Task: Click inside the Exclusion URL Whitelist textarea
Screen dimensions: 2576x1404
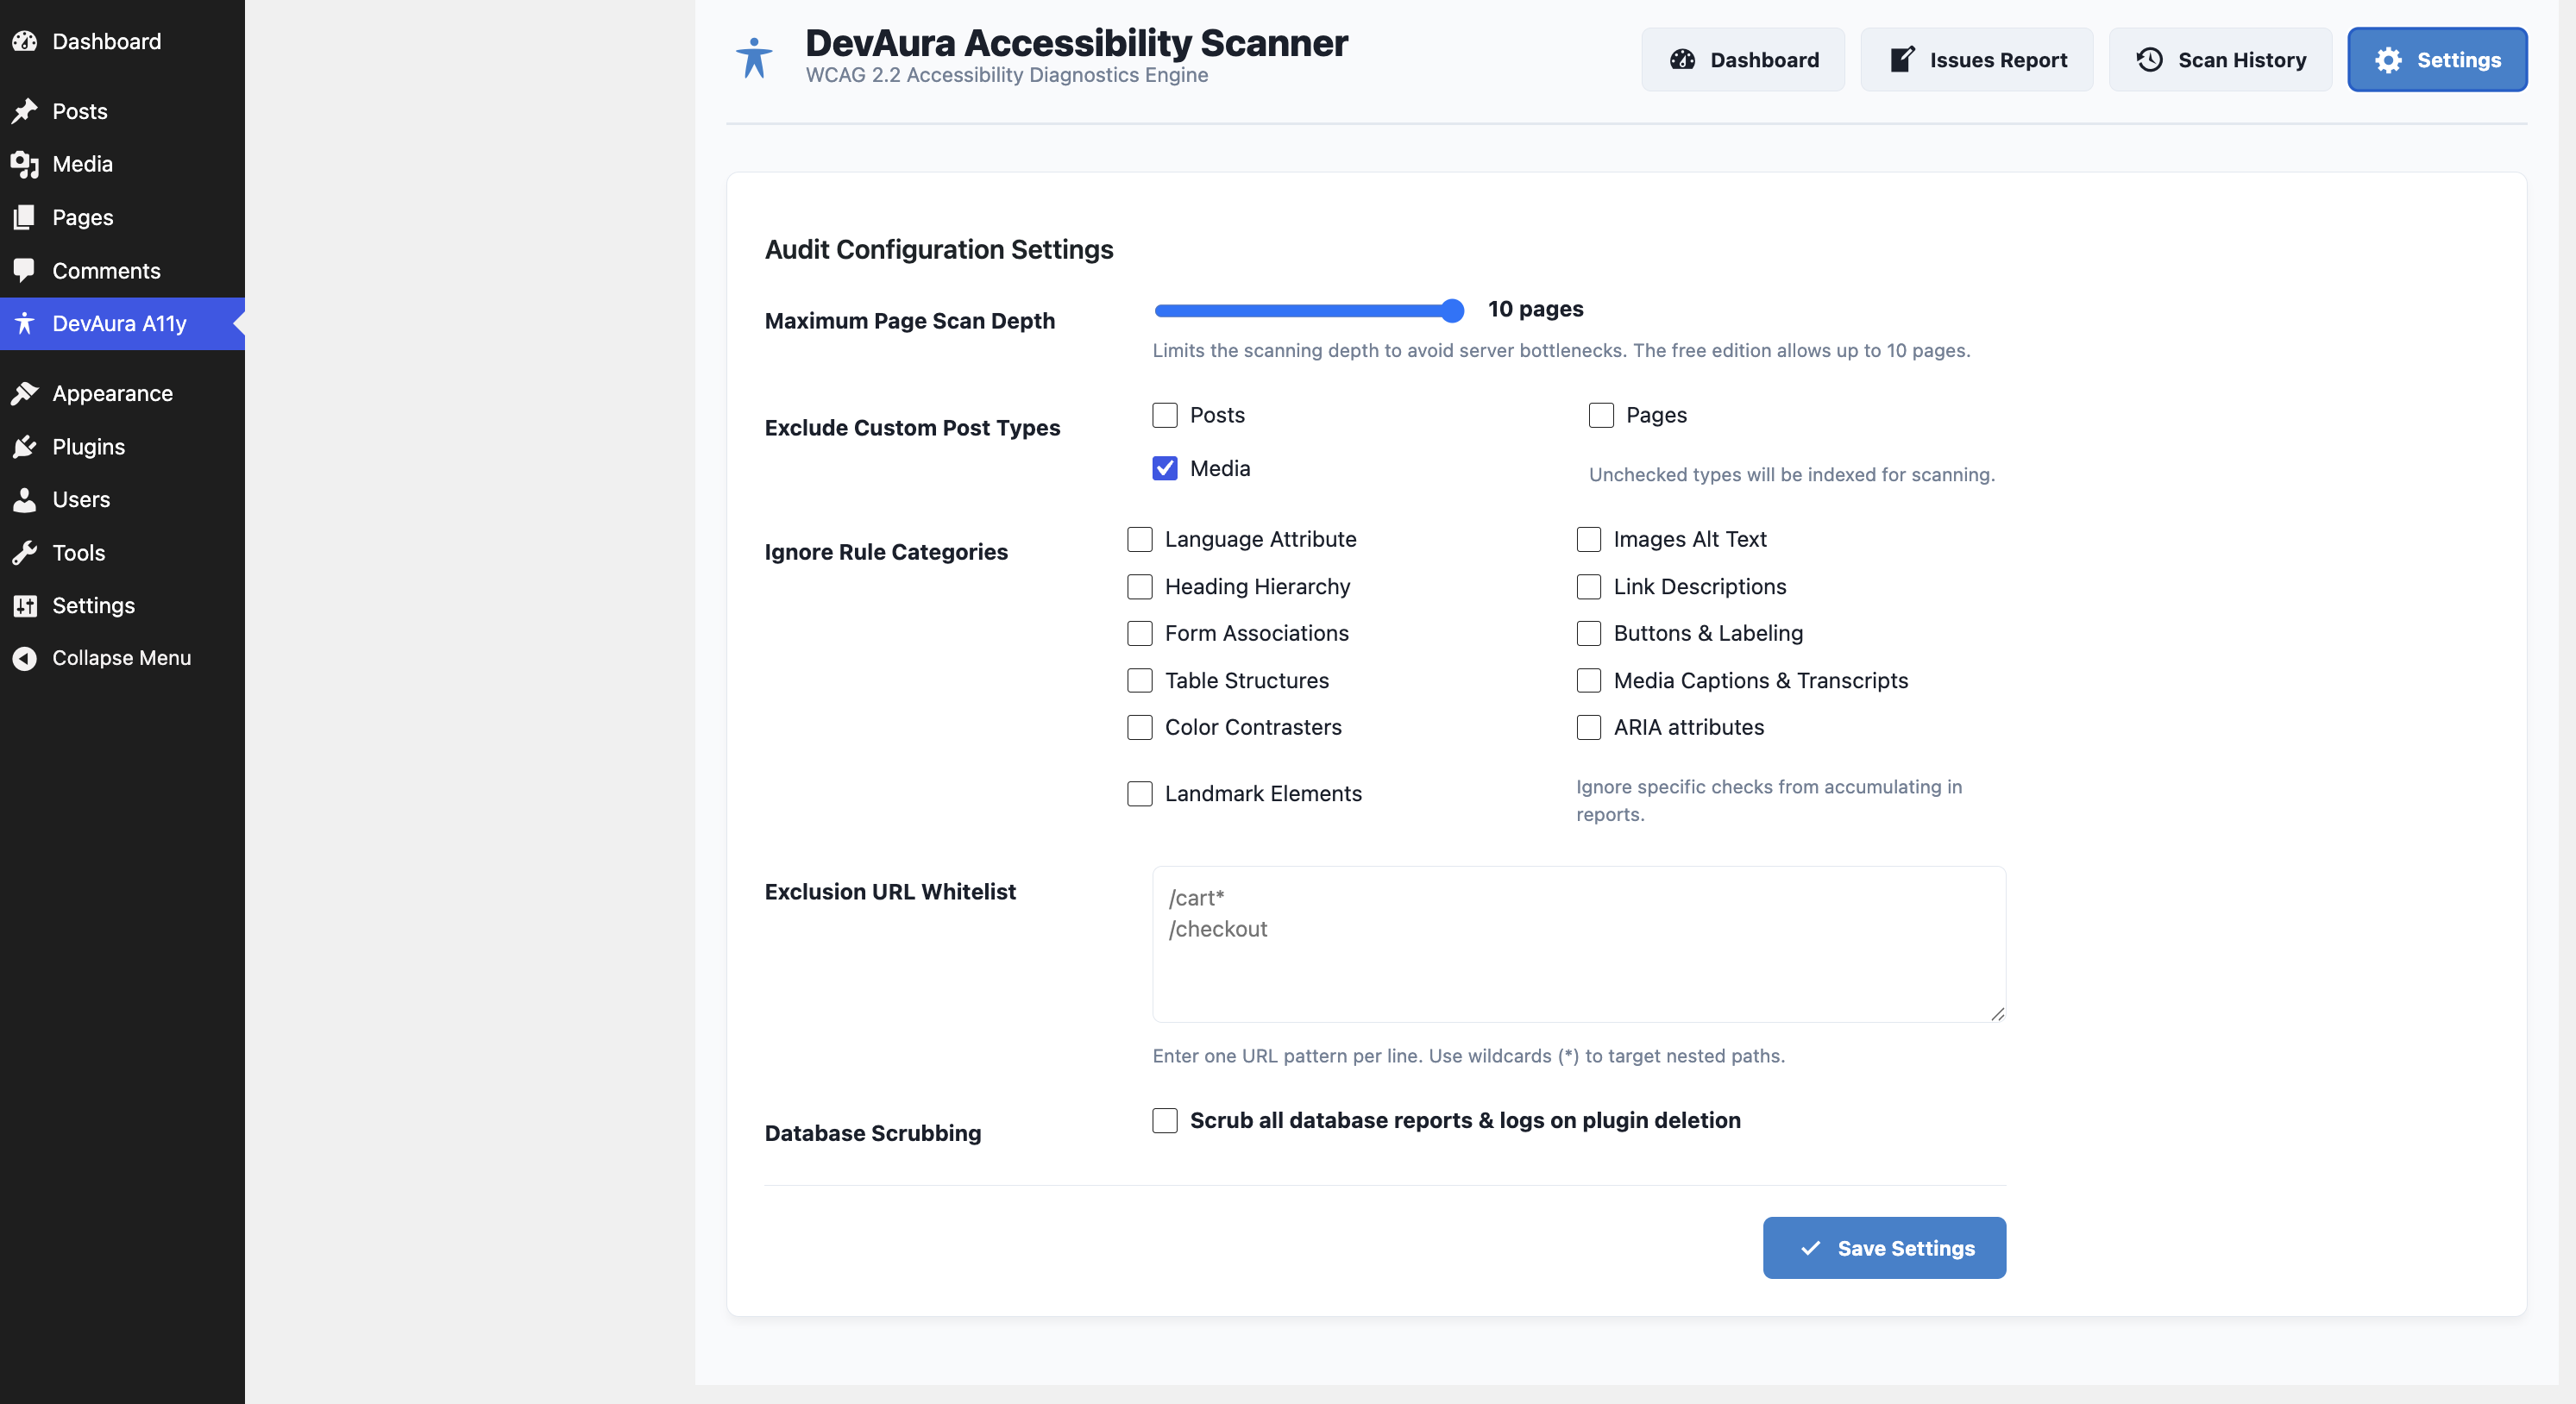Action: (x=1579, y=944)
